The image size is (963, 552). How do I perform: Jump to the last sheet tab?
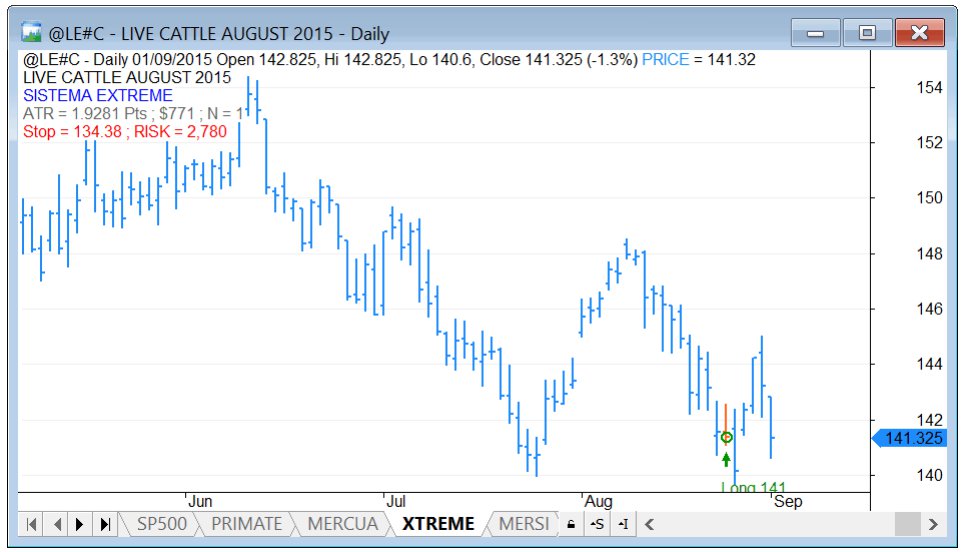(105, 524)
